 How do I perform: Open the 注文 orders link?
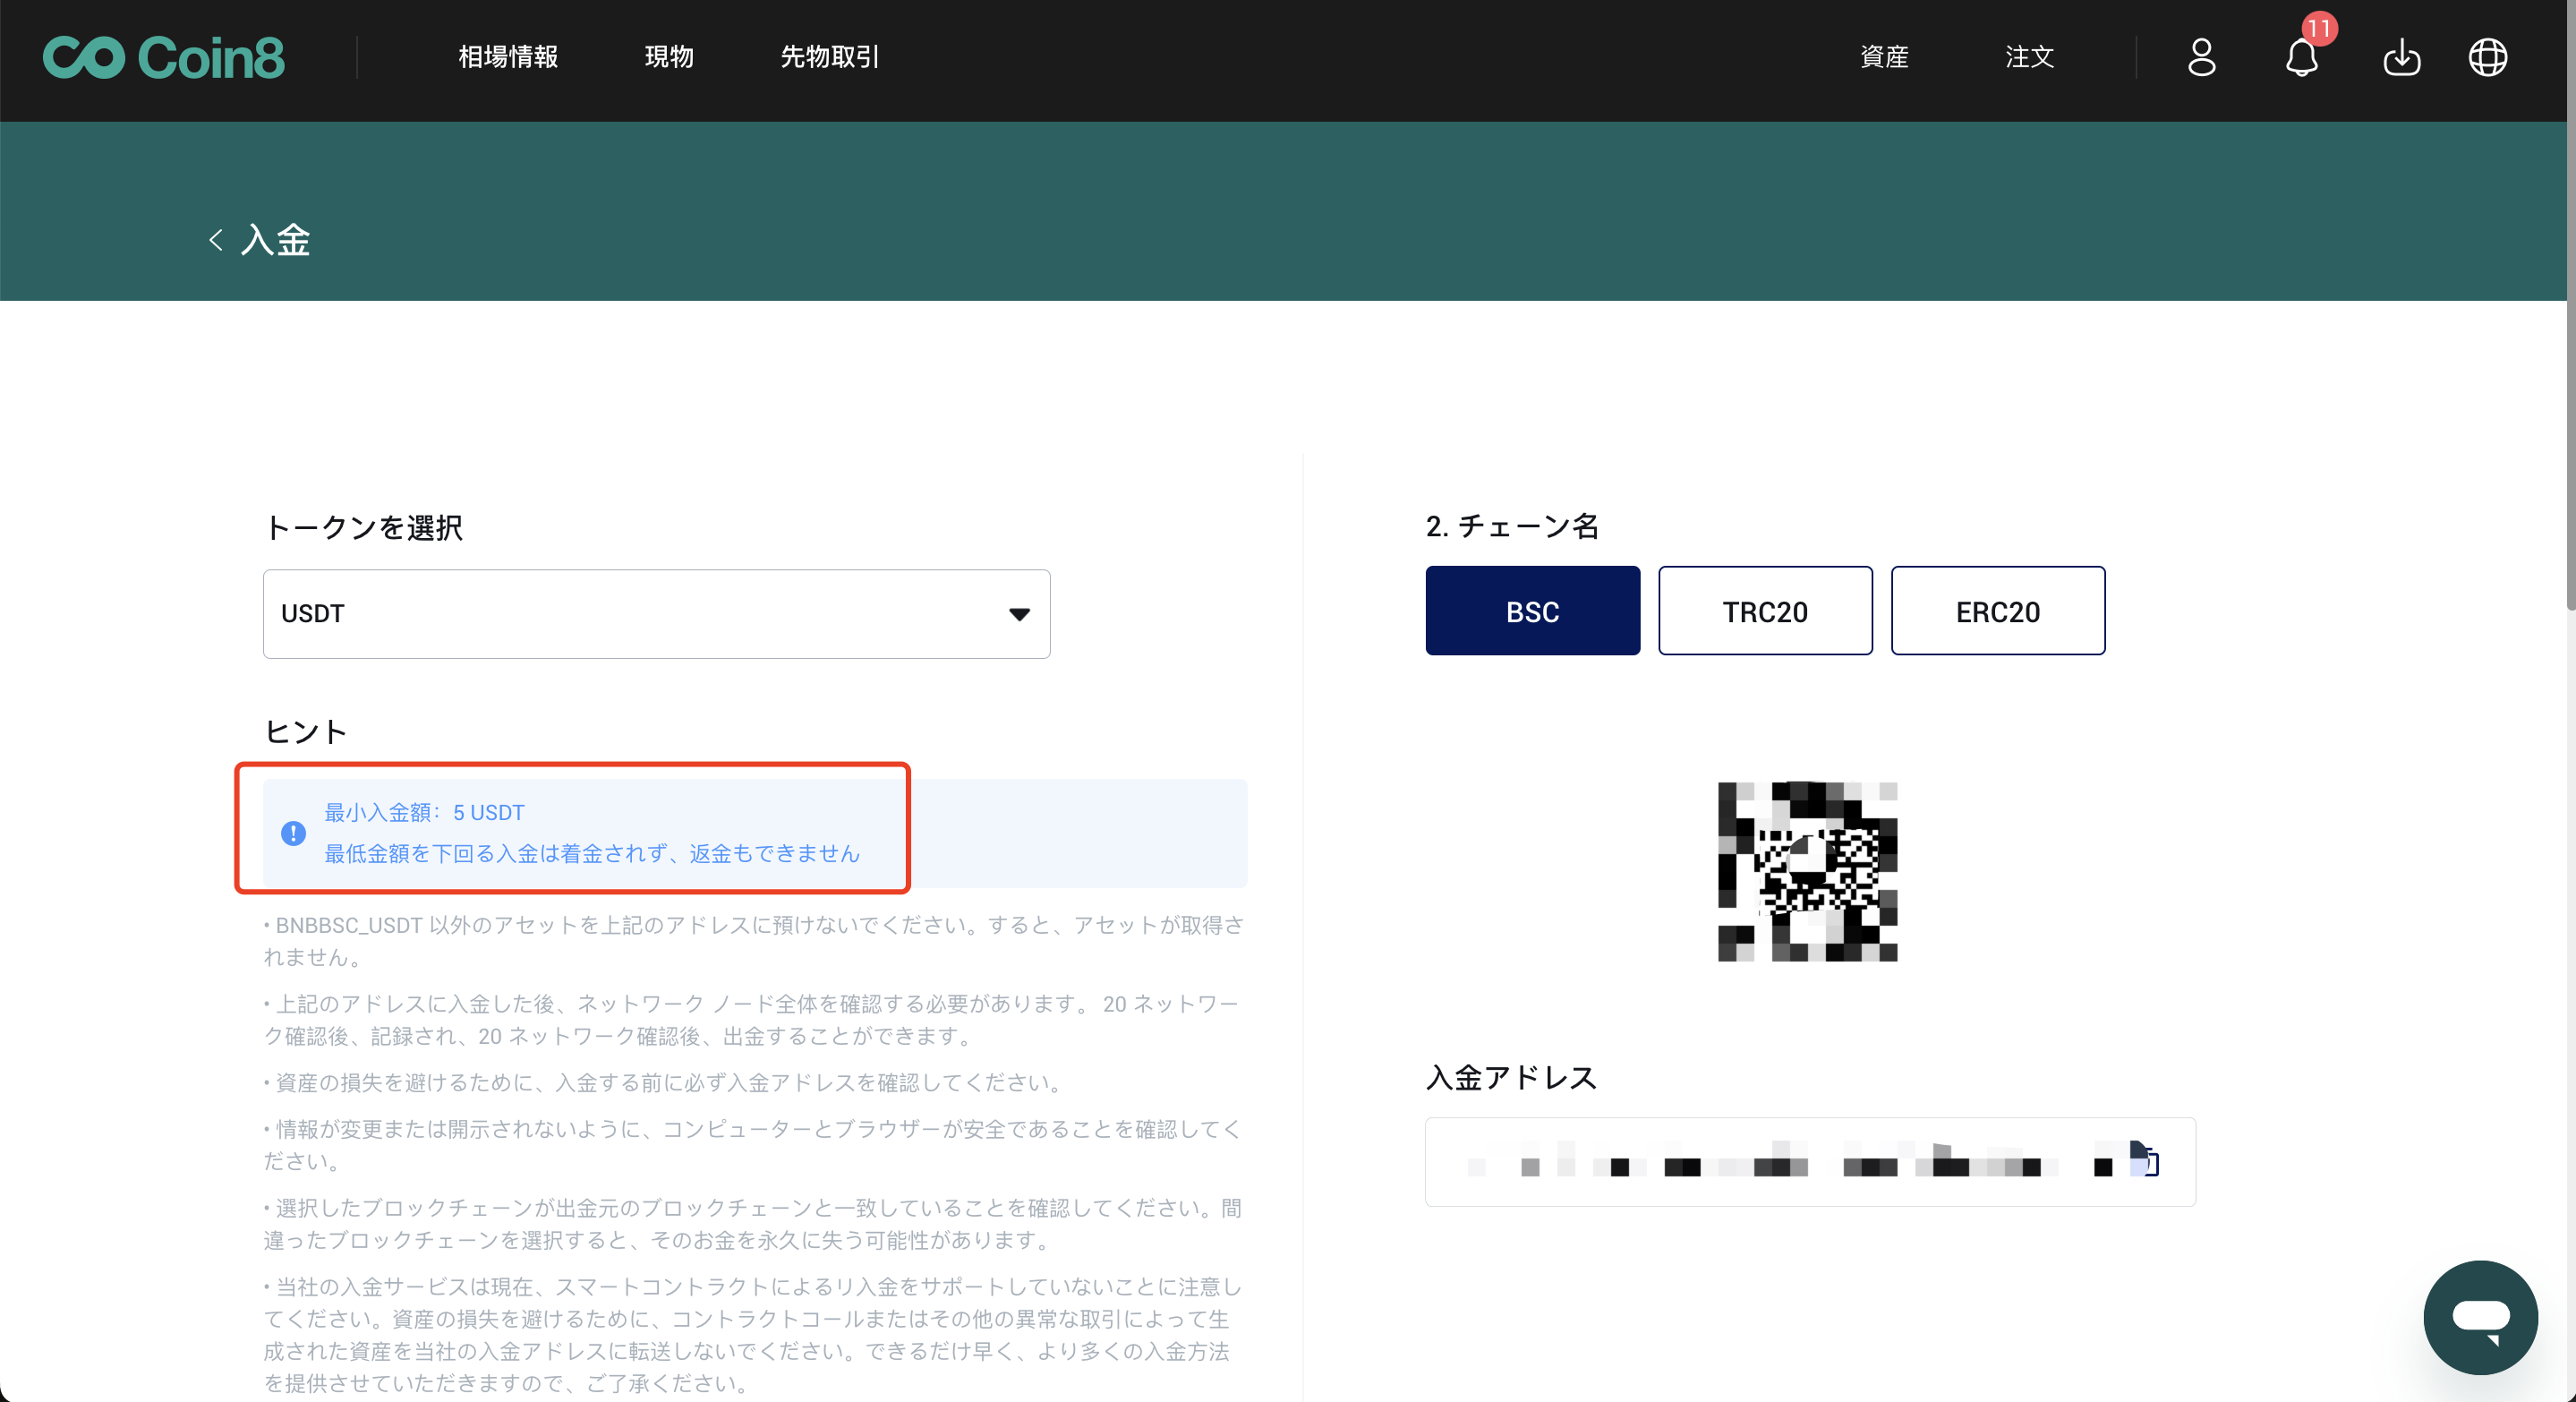tap(2029, 58)
